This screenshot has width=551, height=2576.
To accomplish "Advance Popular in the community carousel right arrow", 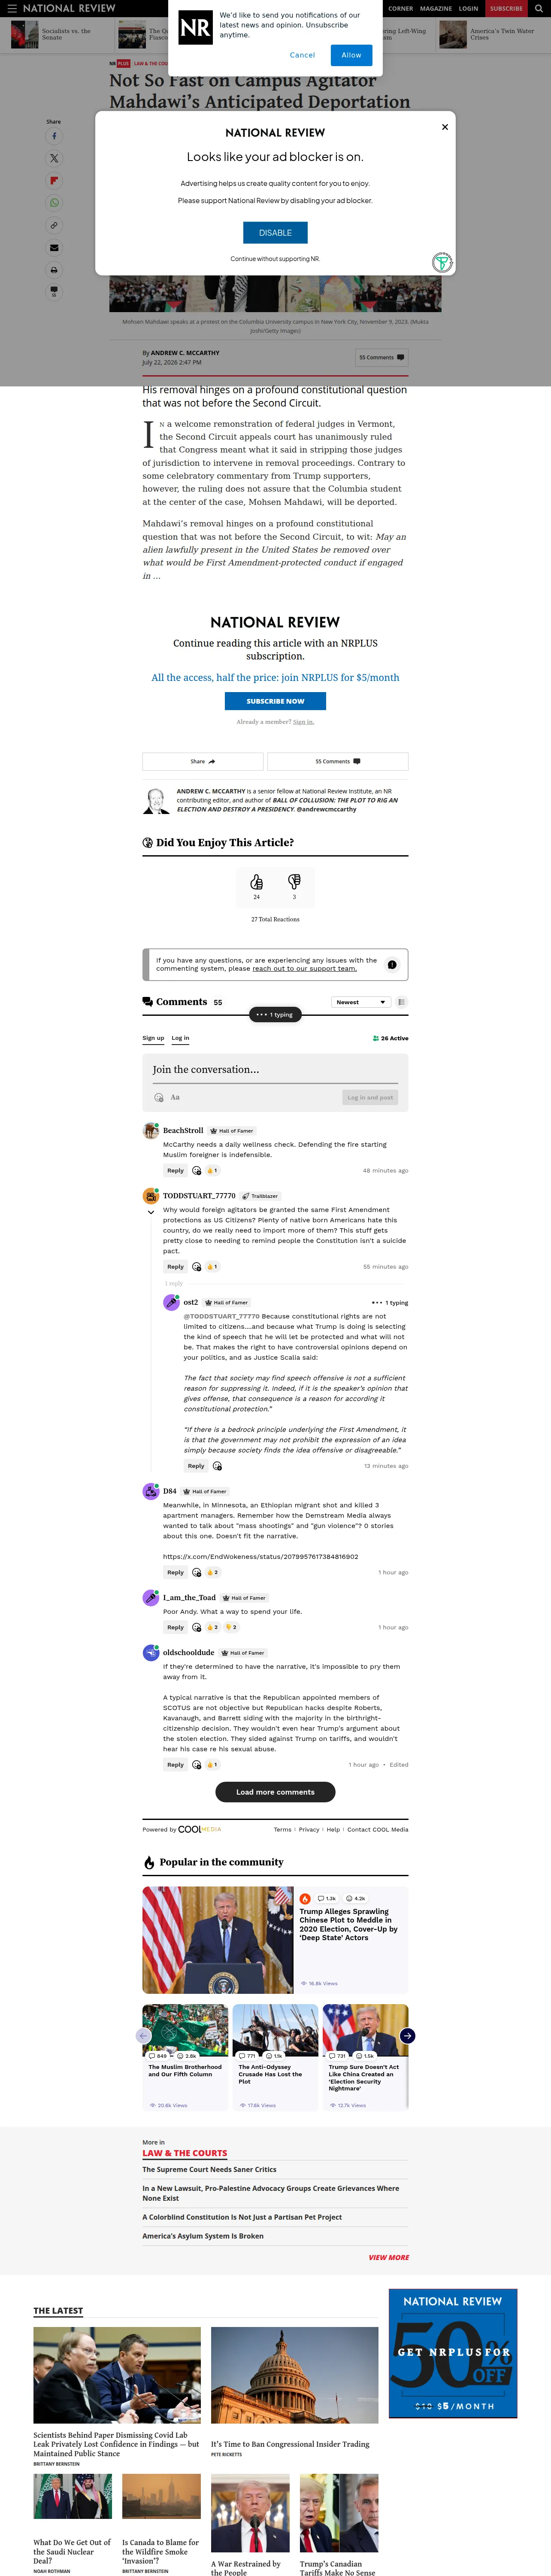I will (407, 2036).
